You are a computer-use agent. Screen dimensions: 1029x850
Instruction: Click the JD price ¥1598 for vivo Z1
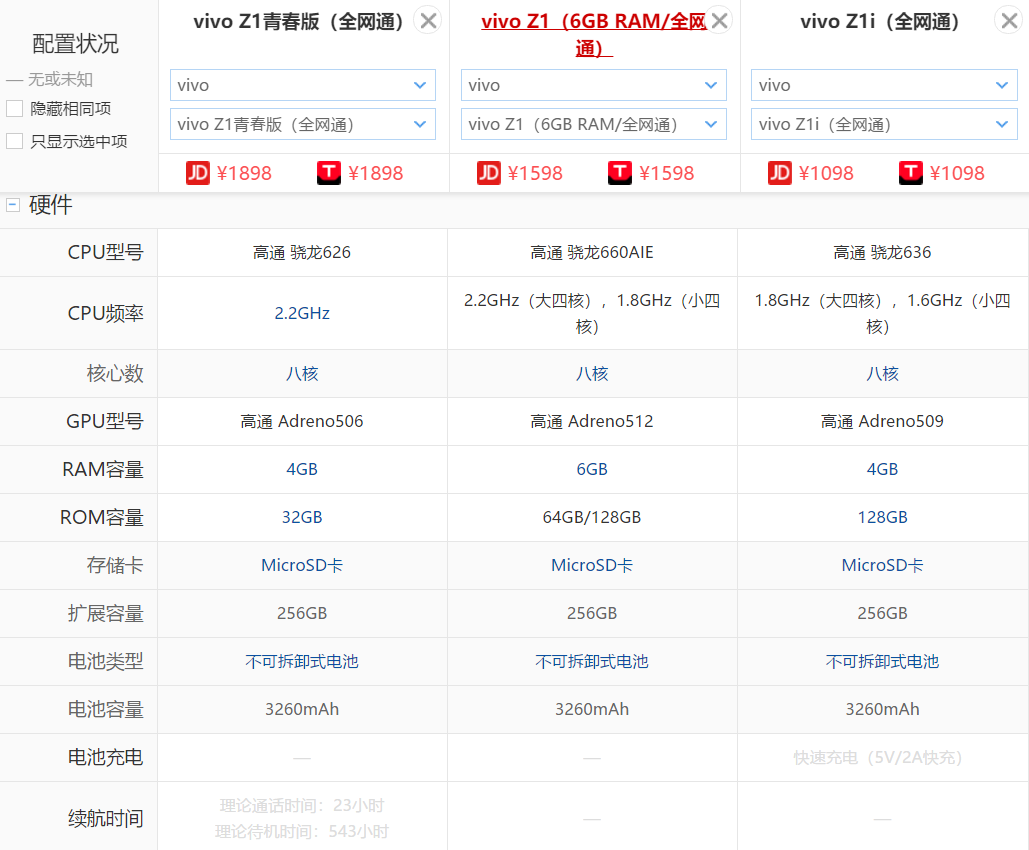(537, 173)
